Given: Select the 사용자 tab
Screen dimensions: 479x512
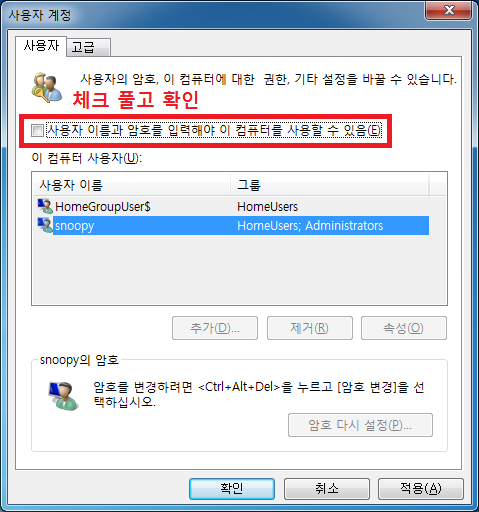Looking at the screenshot, I should [41, 46].
